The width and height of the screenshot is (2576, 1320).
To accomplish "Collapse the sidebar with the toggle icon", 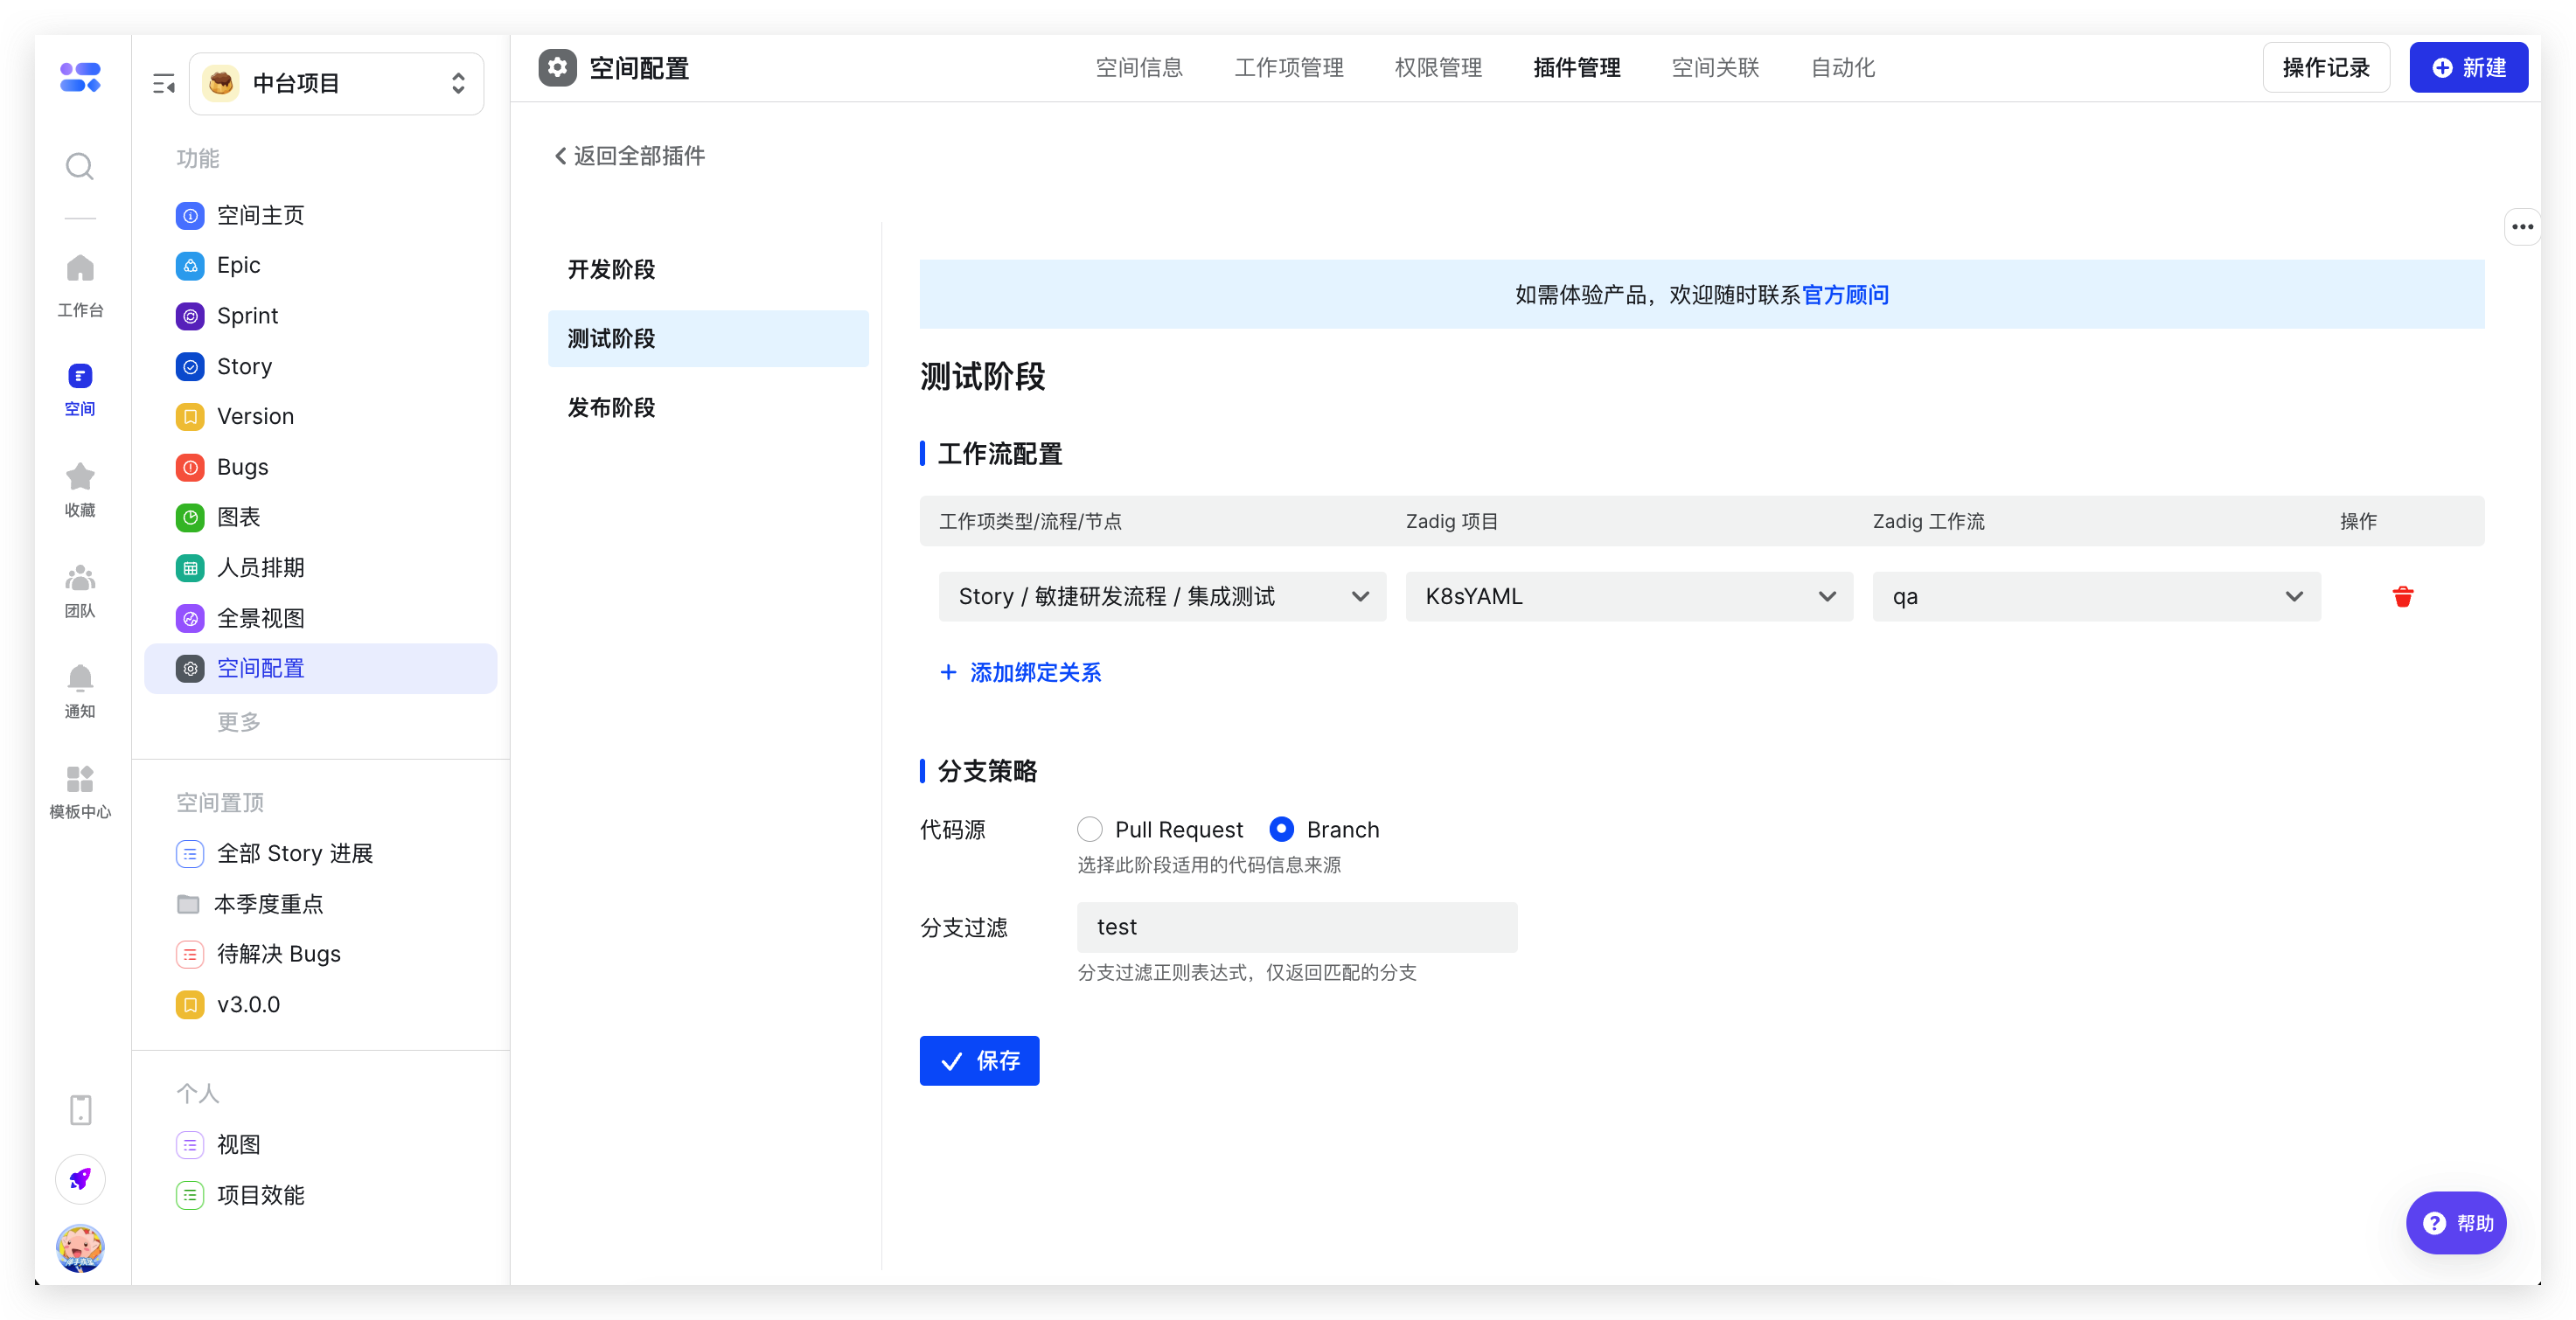I will pos(163,84).
